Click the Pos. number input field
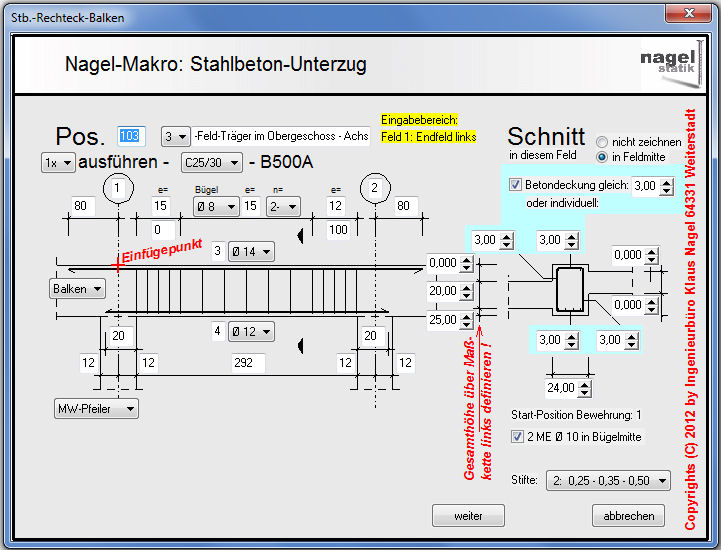721x550 pixels. [x=132, y=136]
